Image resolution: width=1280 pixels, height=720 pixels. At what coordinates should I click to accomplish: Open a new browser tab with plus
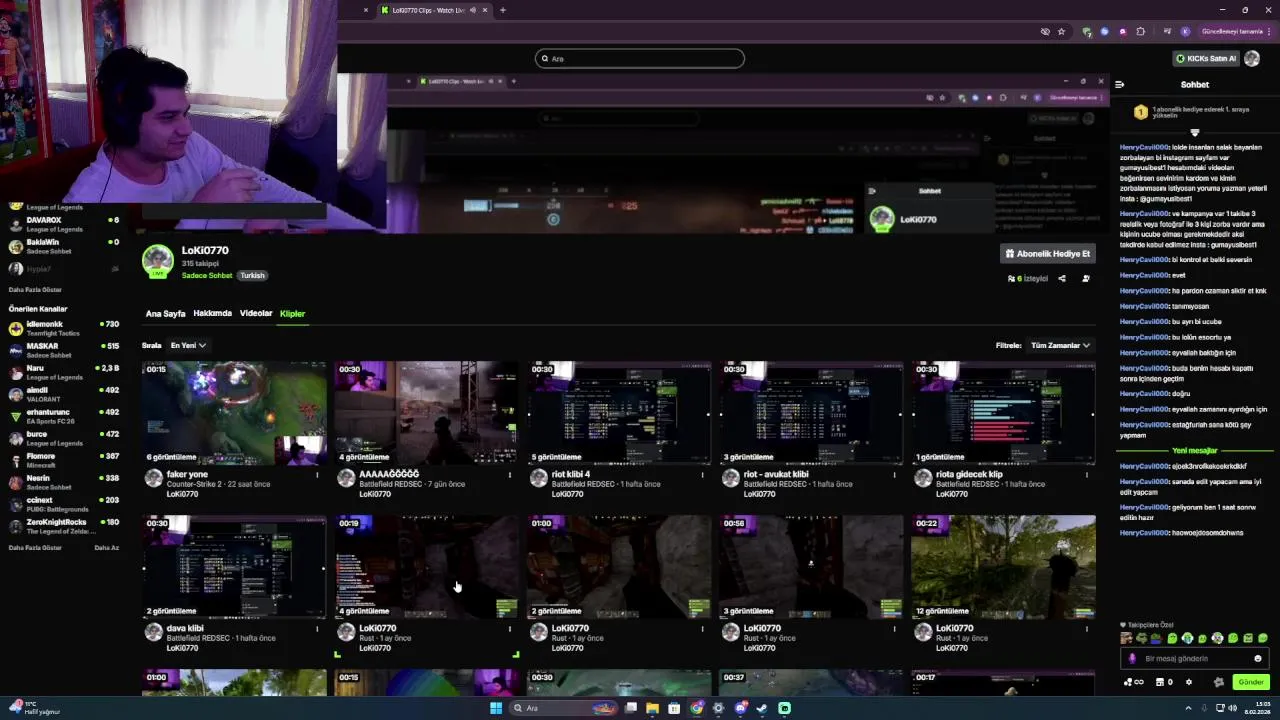coord(502,10)
